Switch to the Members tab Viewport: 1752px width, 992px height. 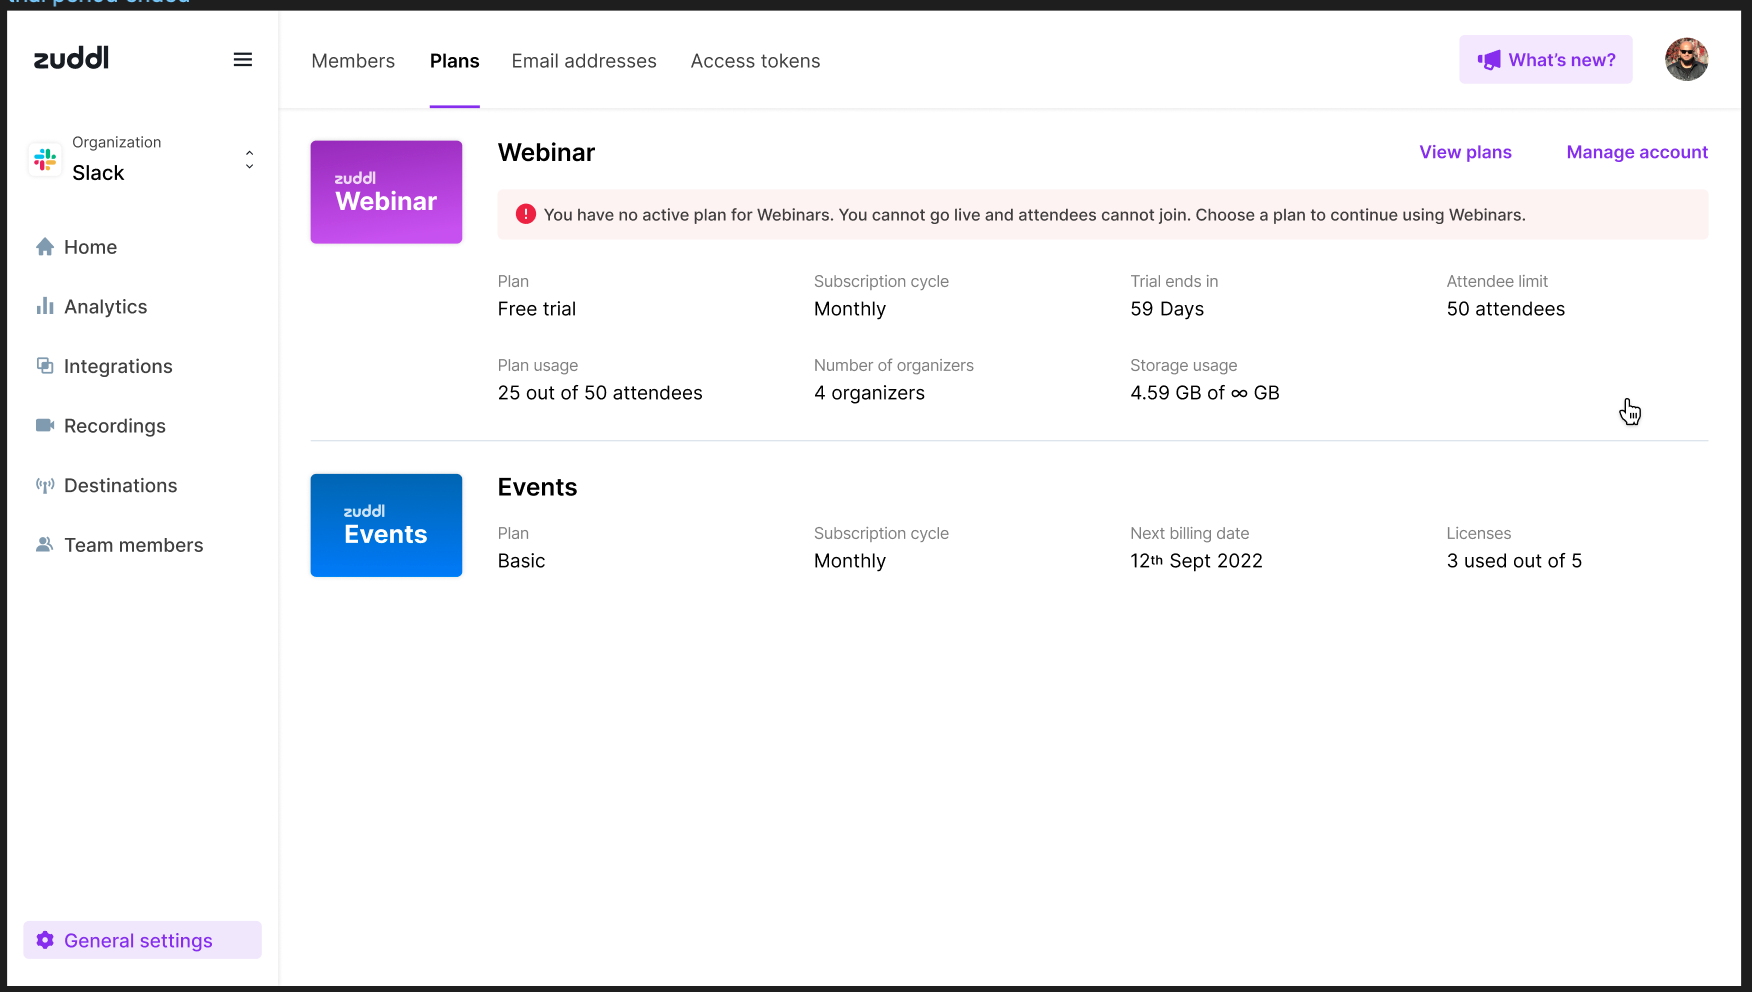(353, 61)
